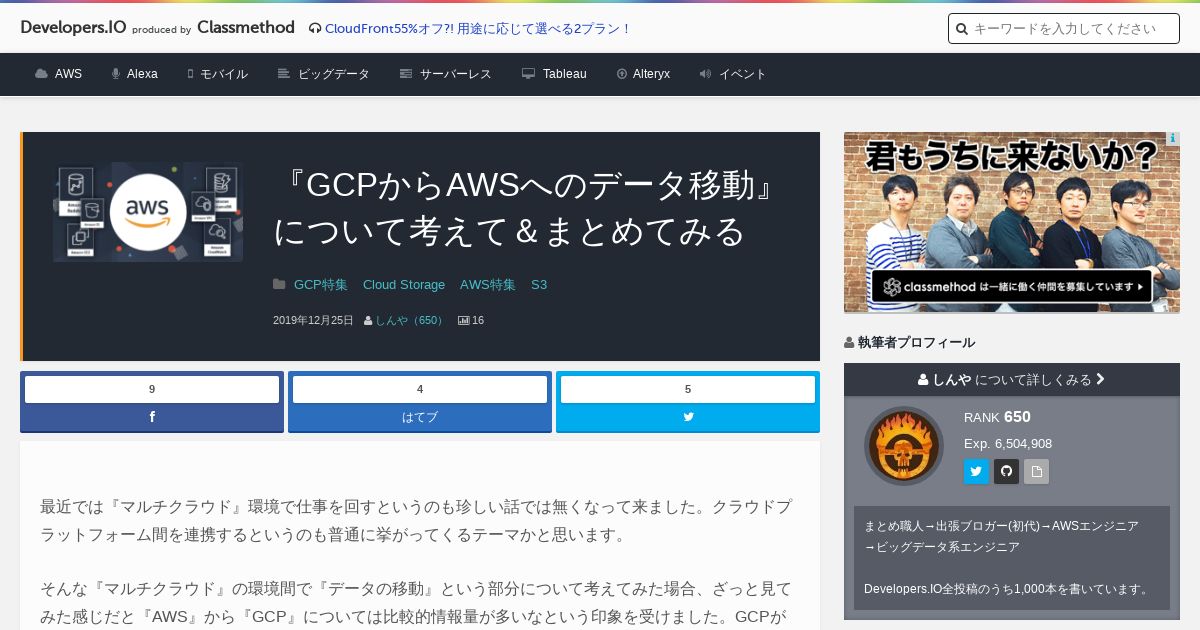Click Facebook share count 9
Image resolution: width=1200 pixels, height=630 pixels.
coord(152,389)
